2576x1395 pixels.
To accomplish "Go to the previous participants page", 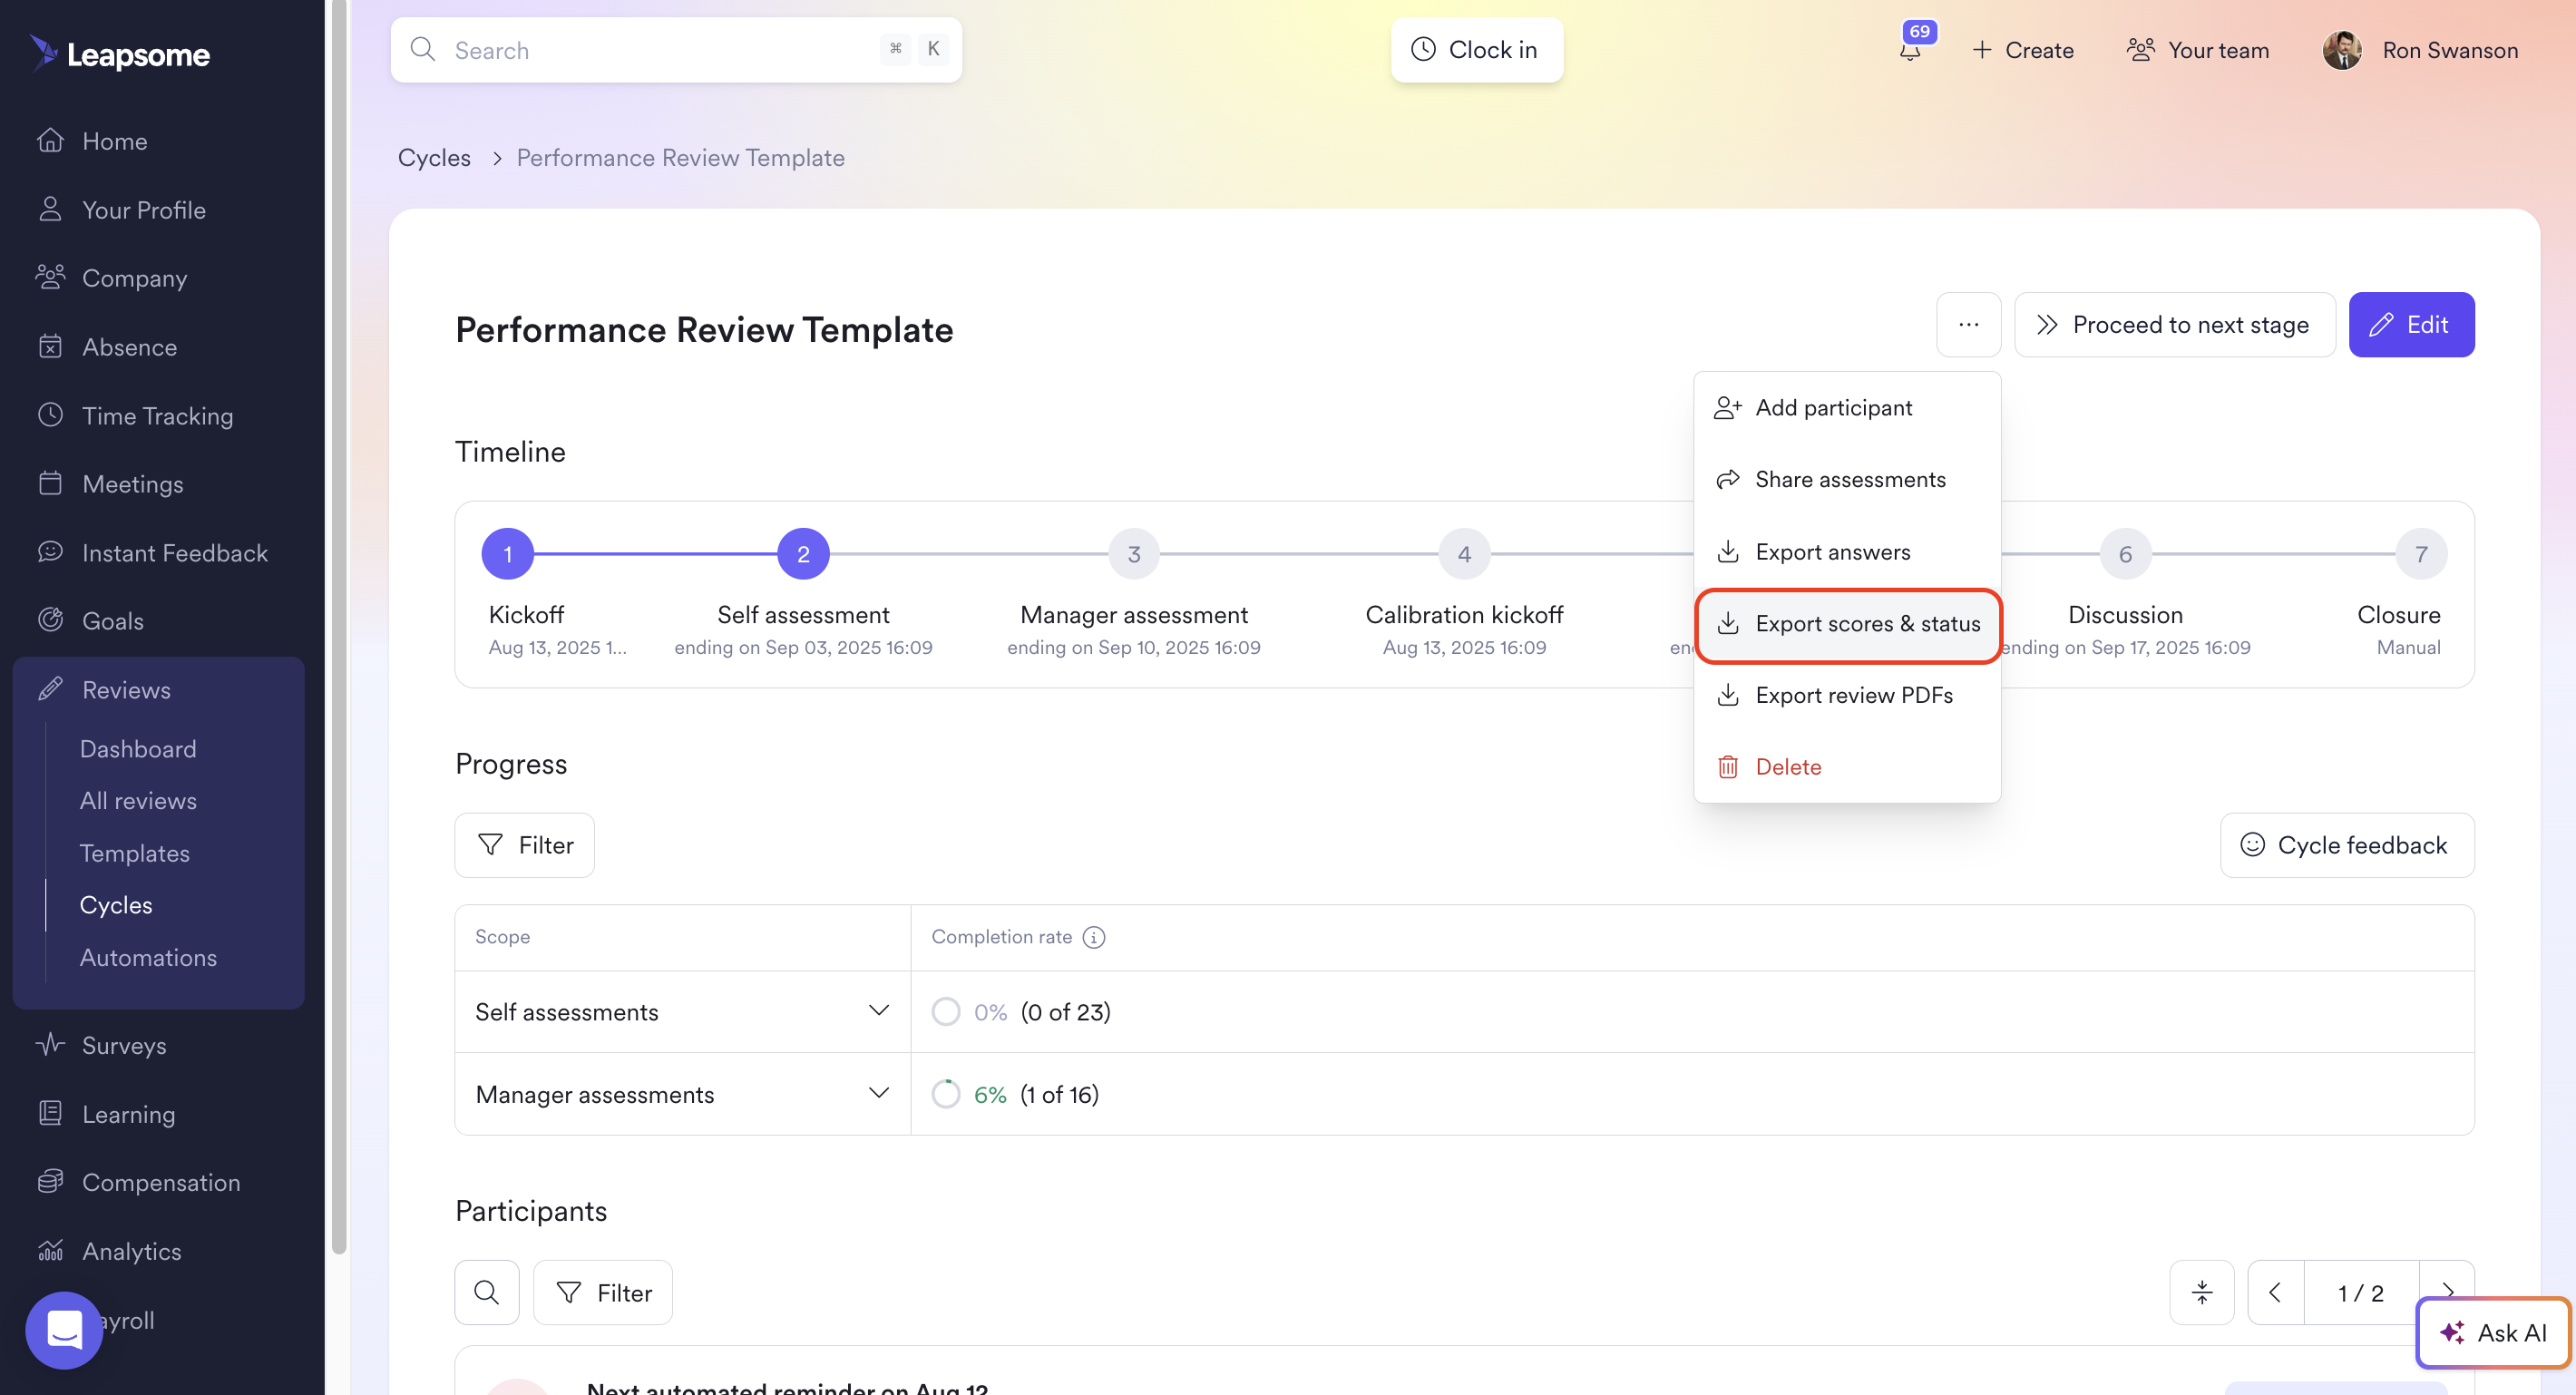I will [x=2275, y=1292].
